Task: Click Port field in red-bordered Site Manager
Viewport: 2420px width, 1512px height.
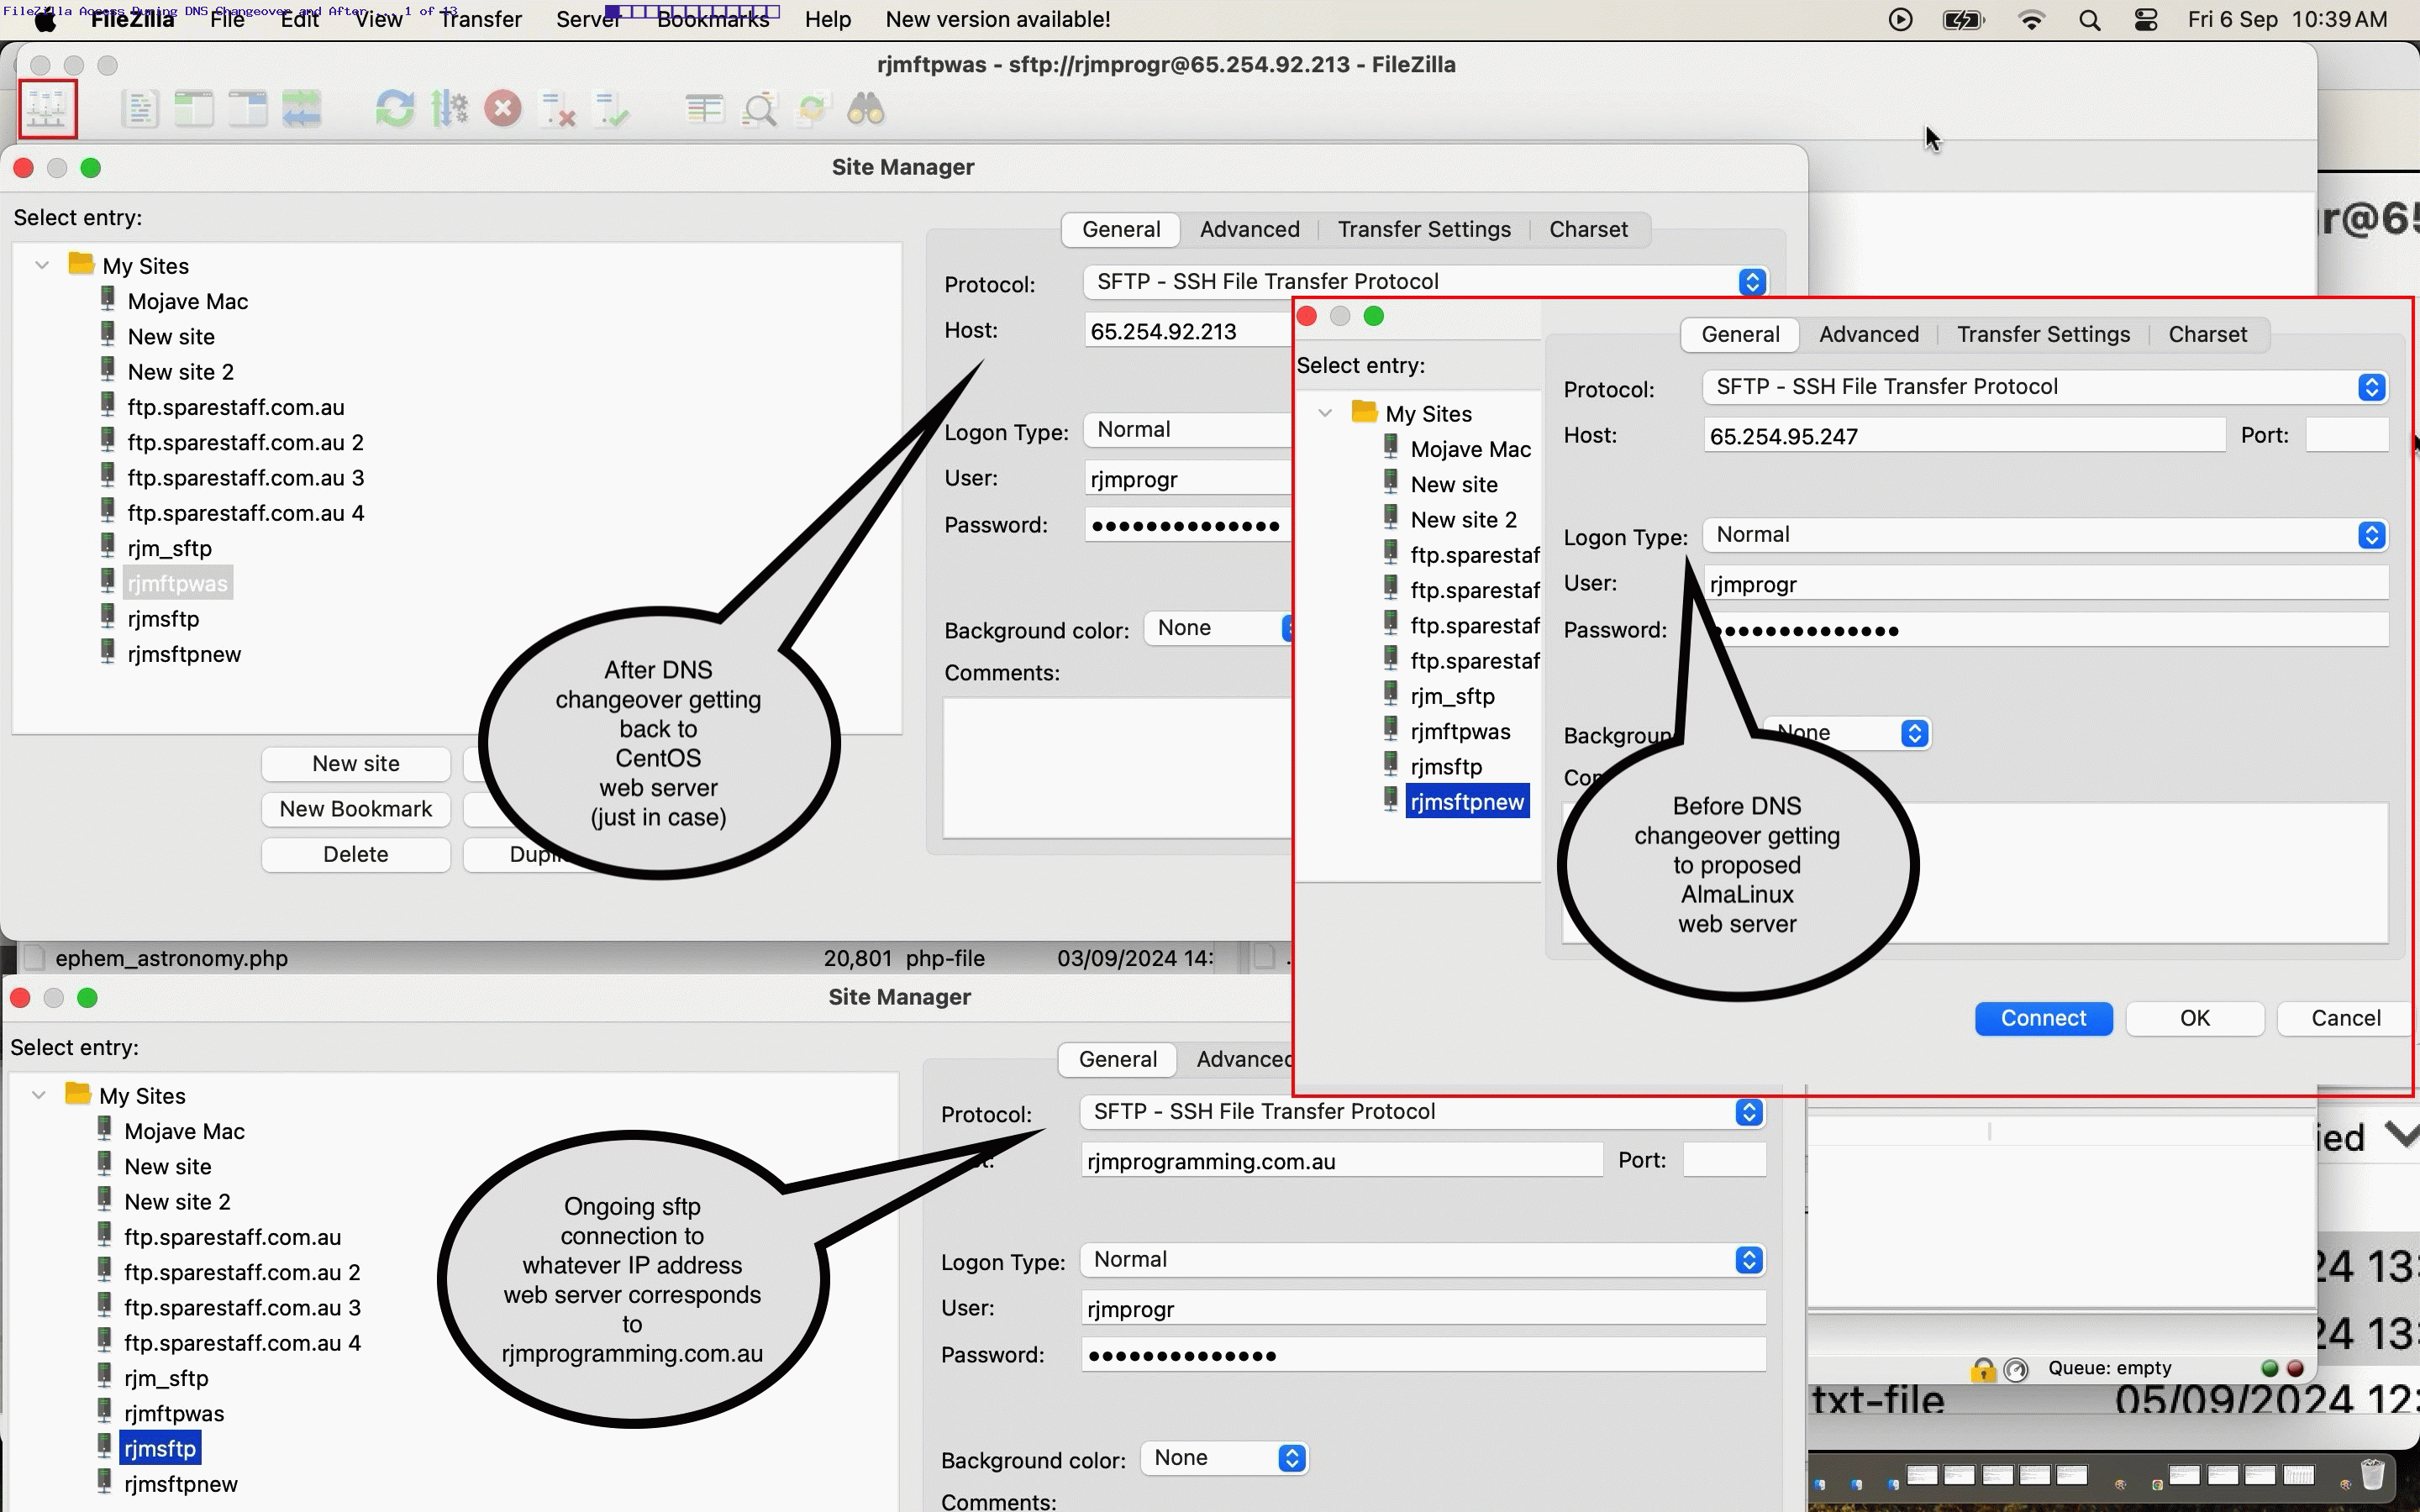Action: (2347, 436)
